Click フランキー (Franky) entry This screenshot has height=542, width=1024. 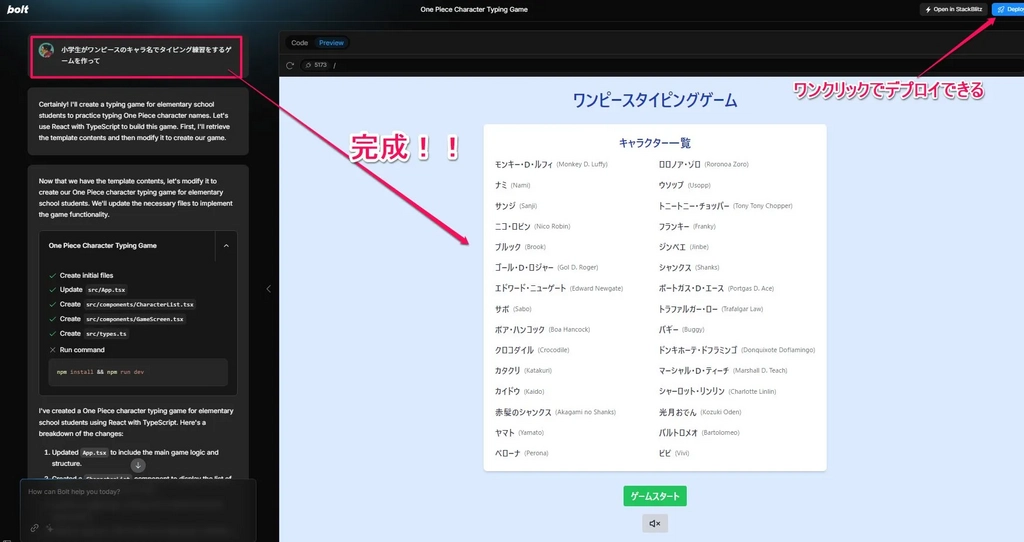[x=687, y=227]
